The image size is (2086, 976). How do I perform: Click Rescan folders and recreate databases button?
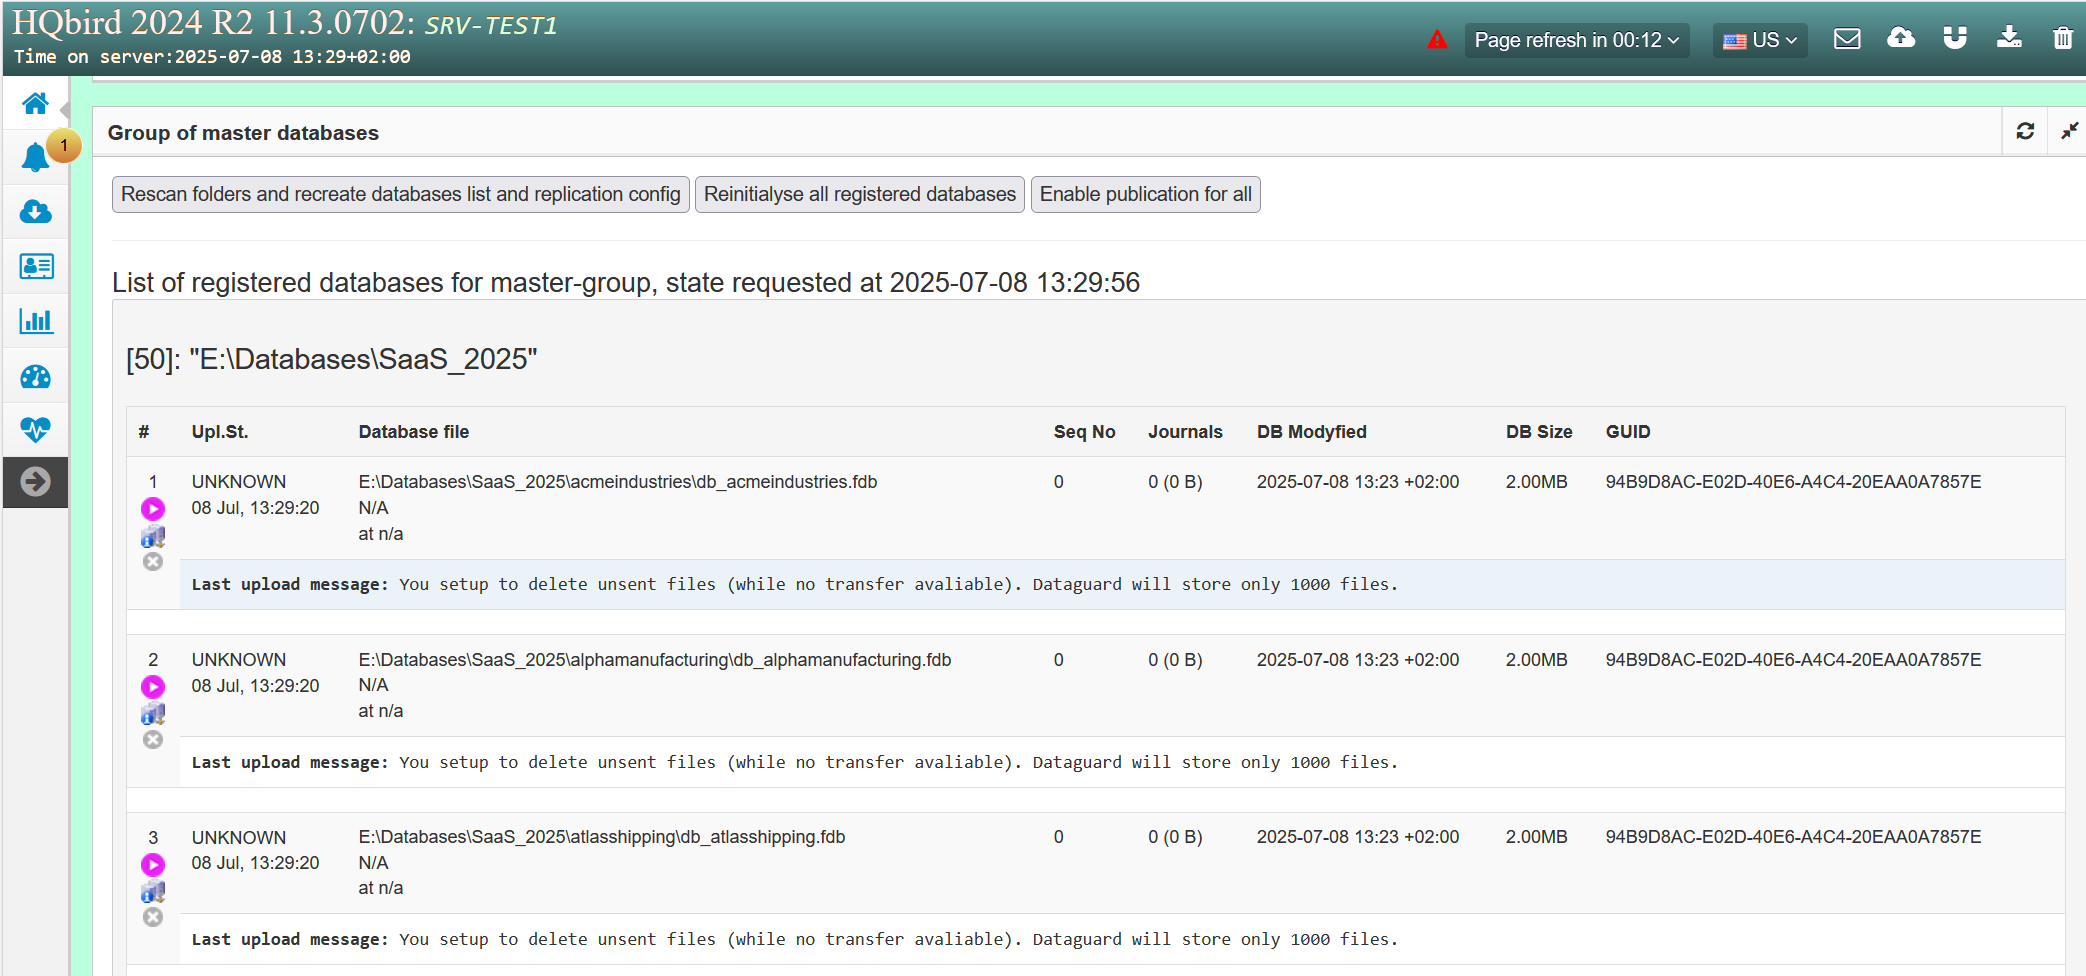coord(400,194)
